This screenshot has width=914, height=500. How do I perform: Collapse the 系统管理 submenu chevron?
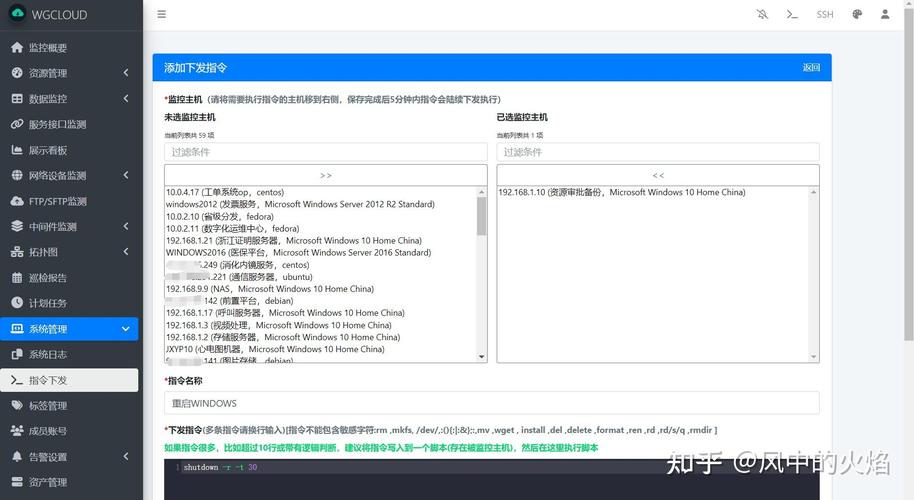coord(126,329)
